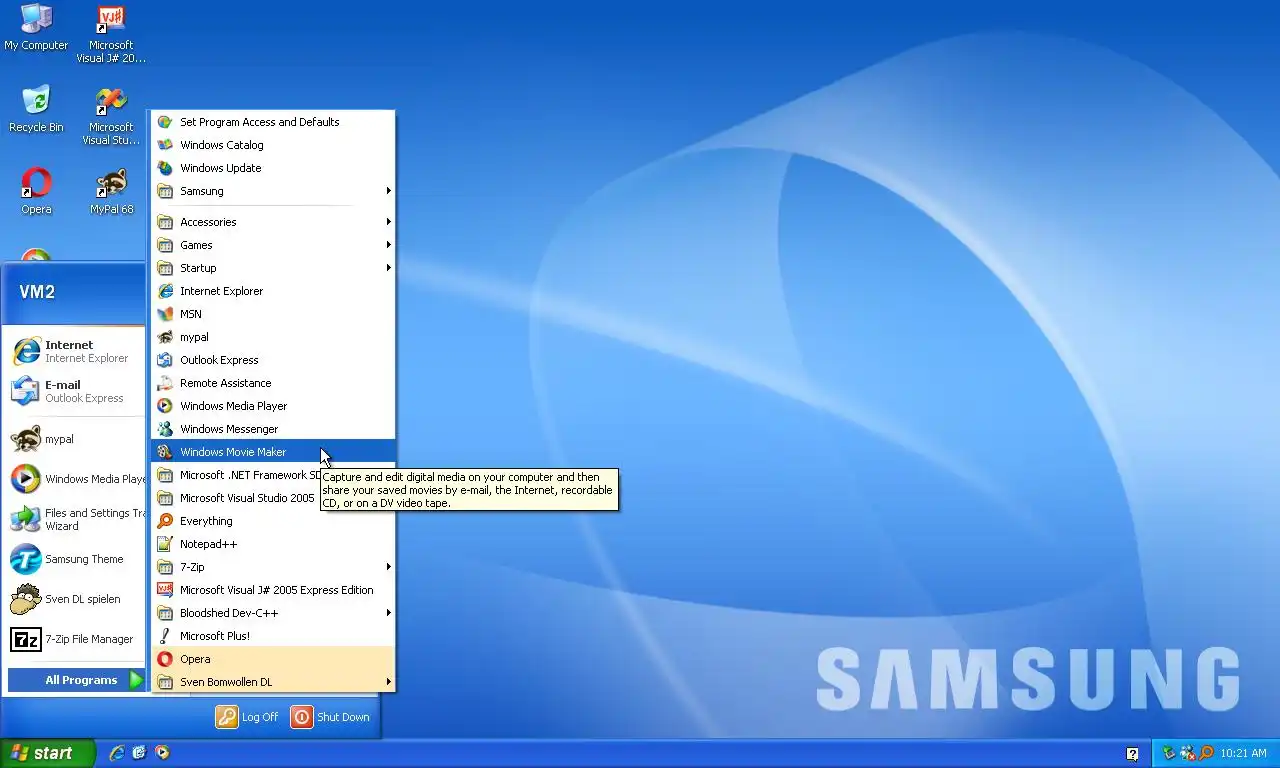This screenshot has height=768, width=1280.
Task: Open My Computer desktop icon
Action: click(36, 27)
